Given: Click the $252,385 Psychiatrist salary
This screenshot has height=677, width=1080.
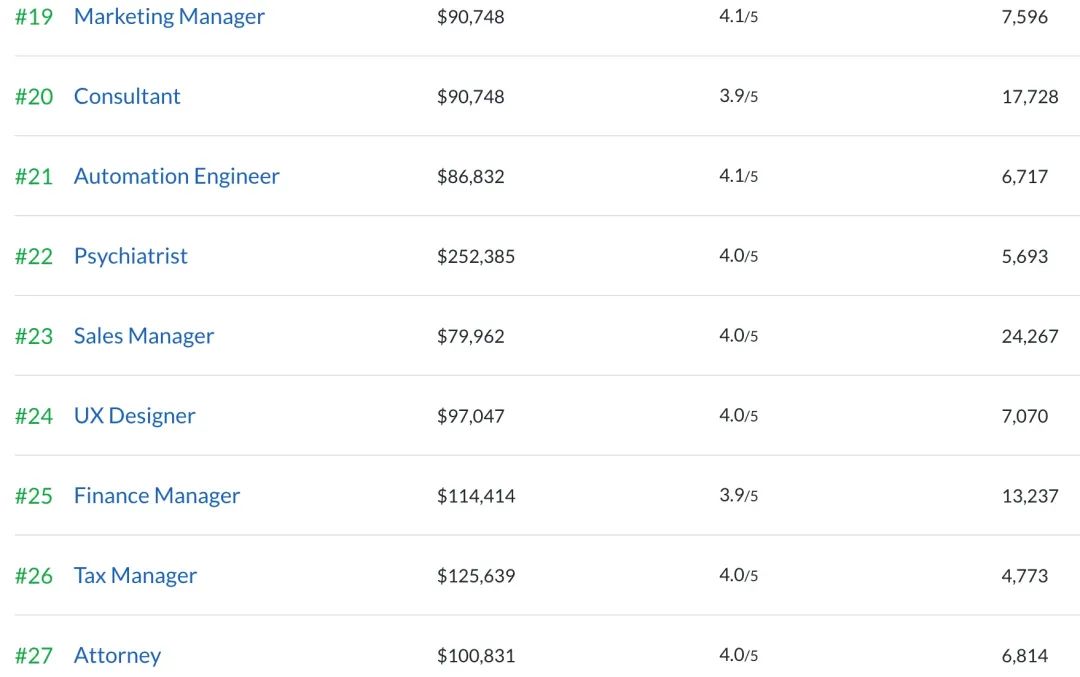Looking at the screenshot, I should 476,256.
